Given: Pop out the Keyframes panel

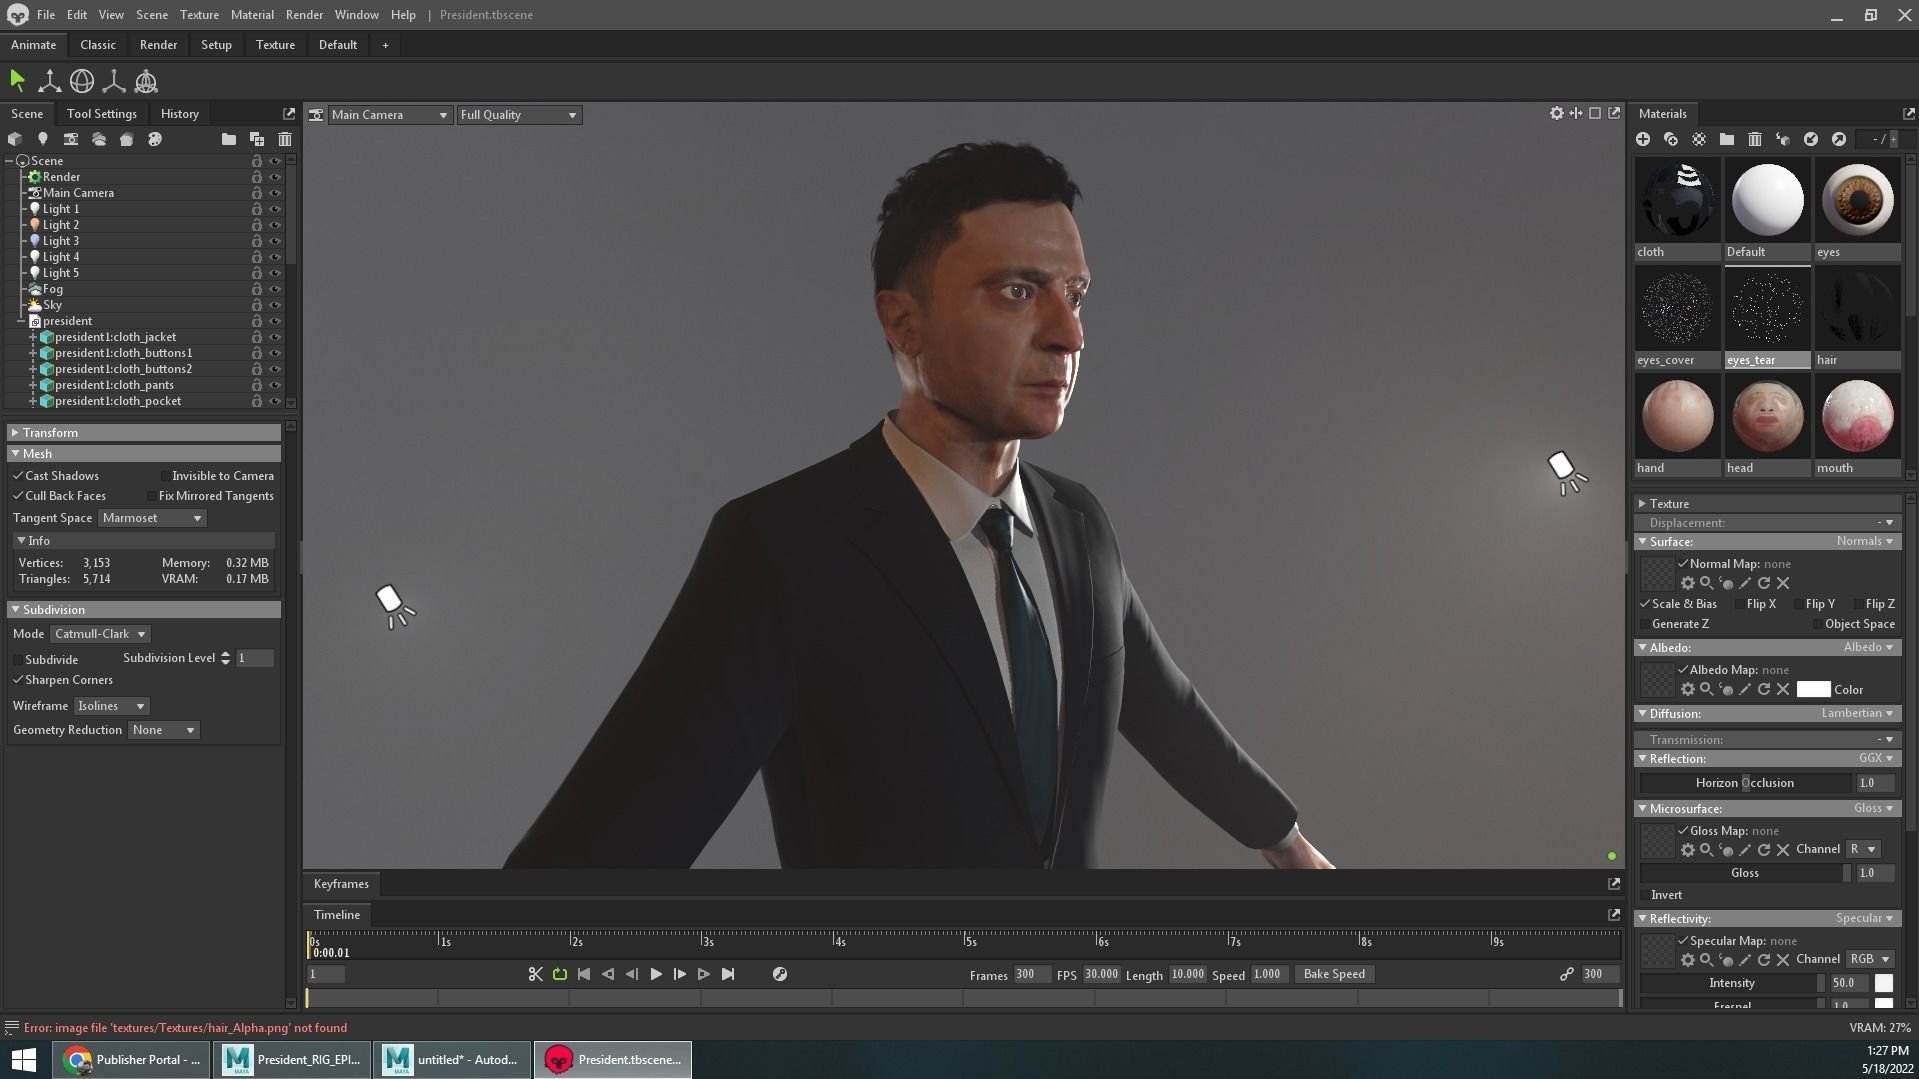Looking at the screenshot, I should 1613,884.
